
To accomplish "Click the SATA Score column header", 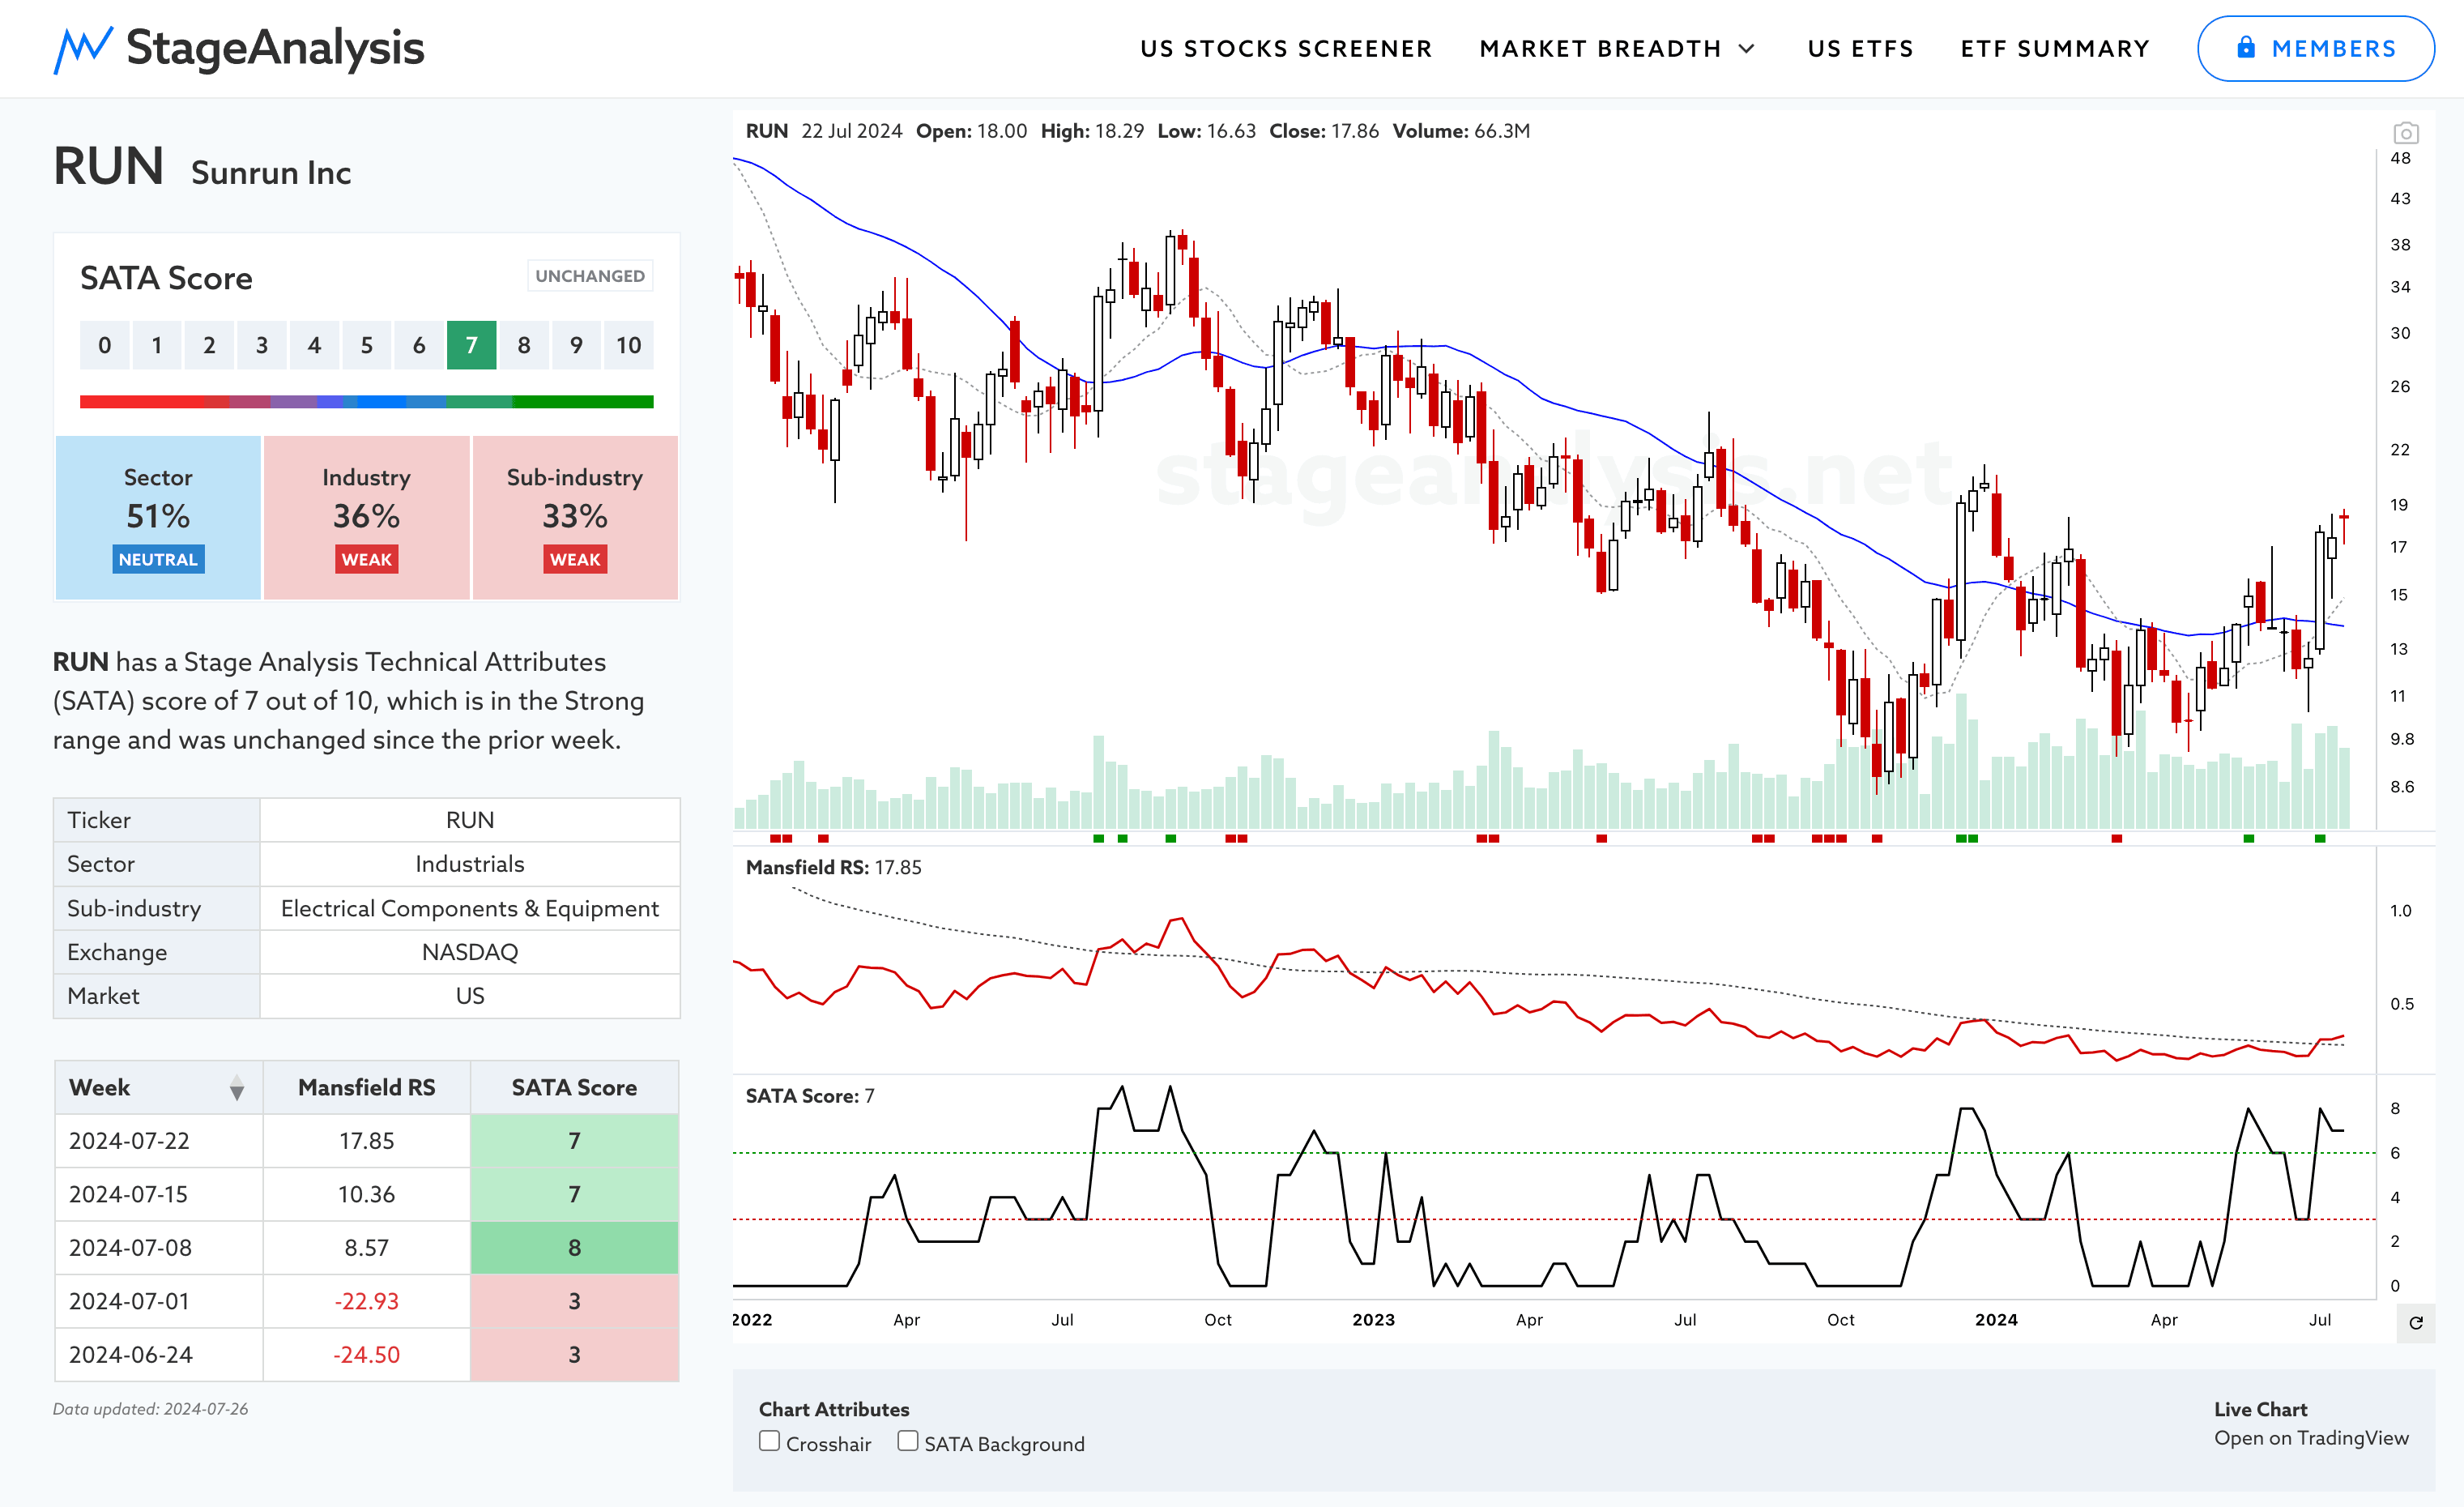I will click(574, 1087).
